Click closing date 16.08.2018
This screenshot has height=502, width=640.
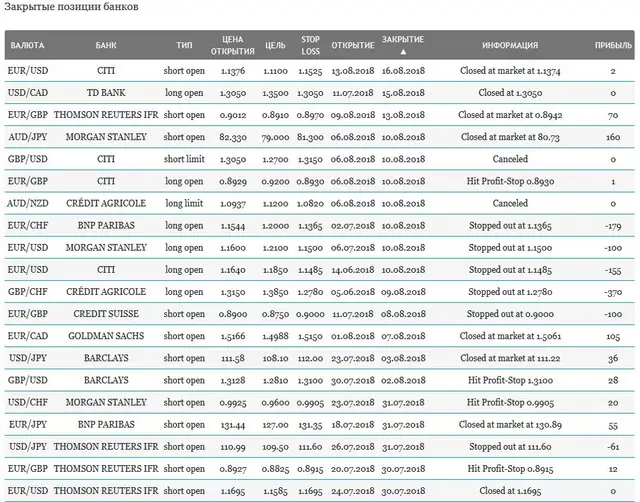(x=403, y=71)
